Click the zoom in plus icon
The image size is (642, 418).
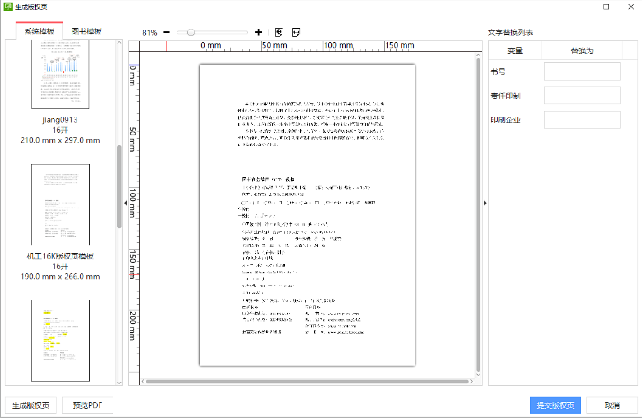259,33
